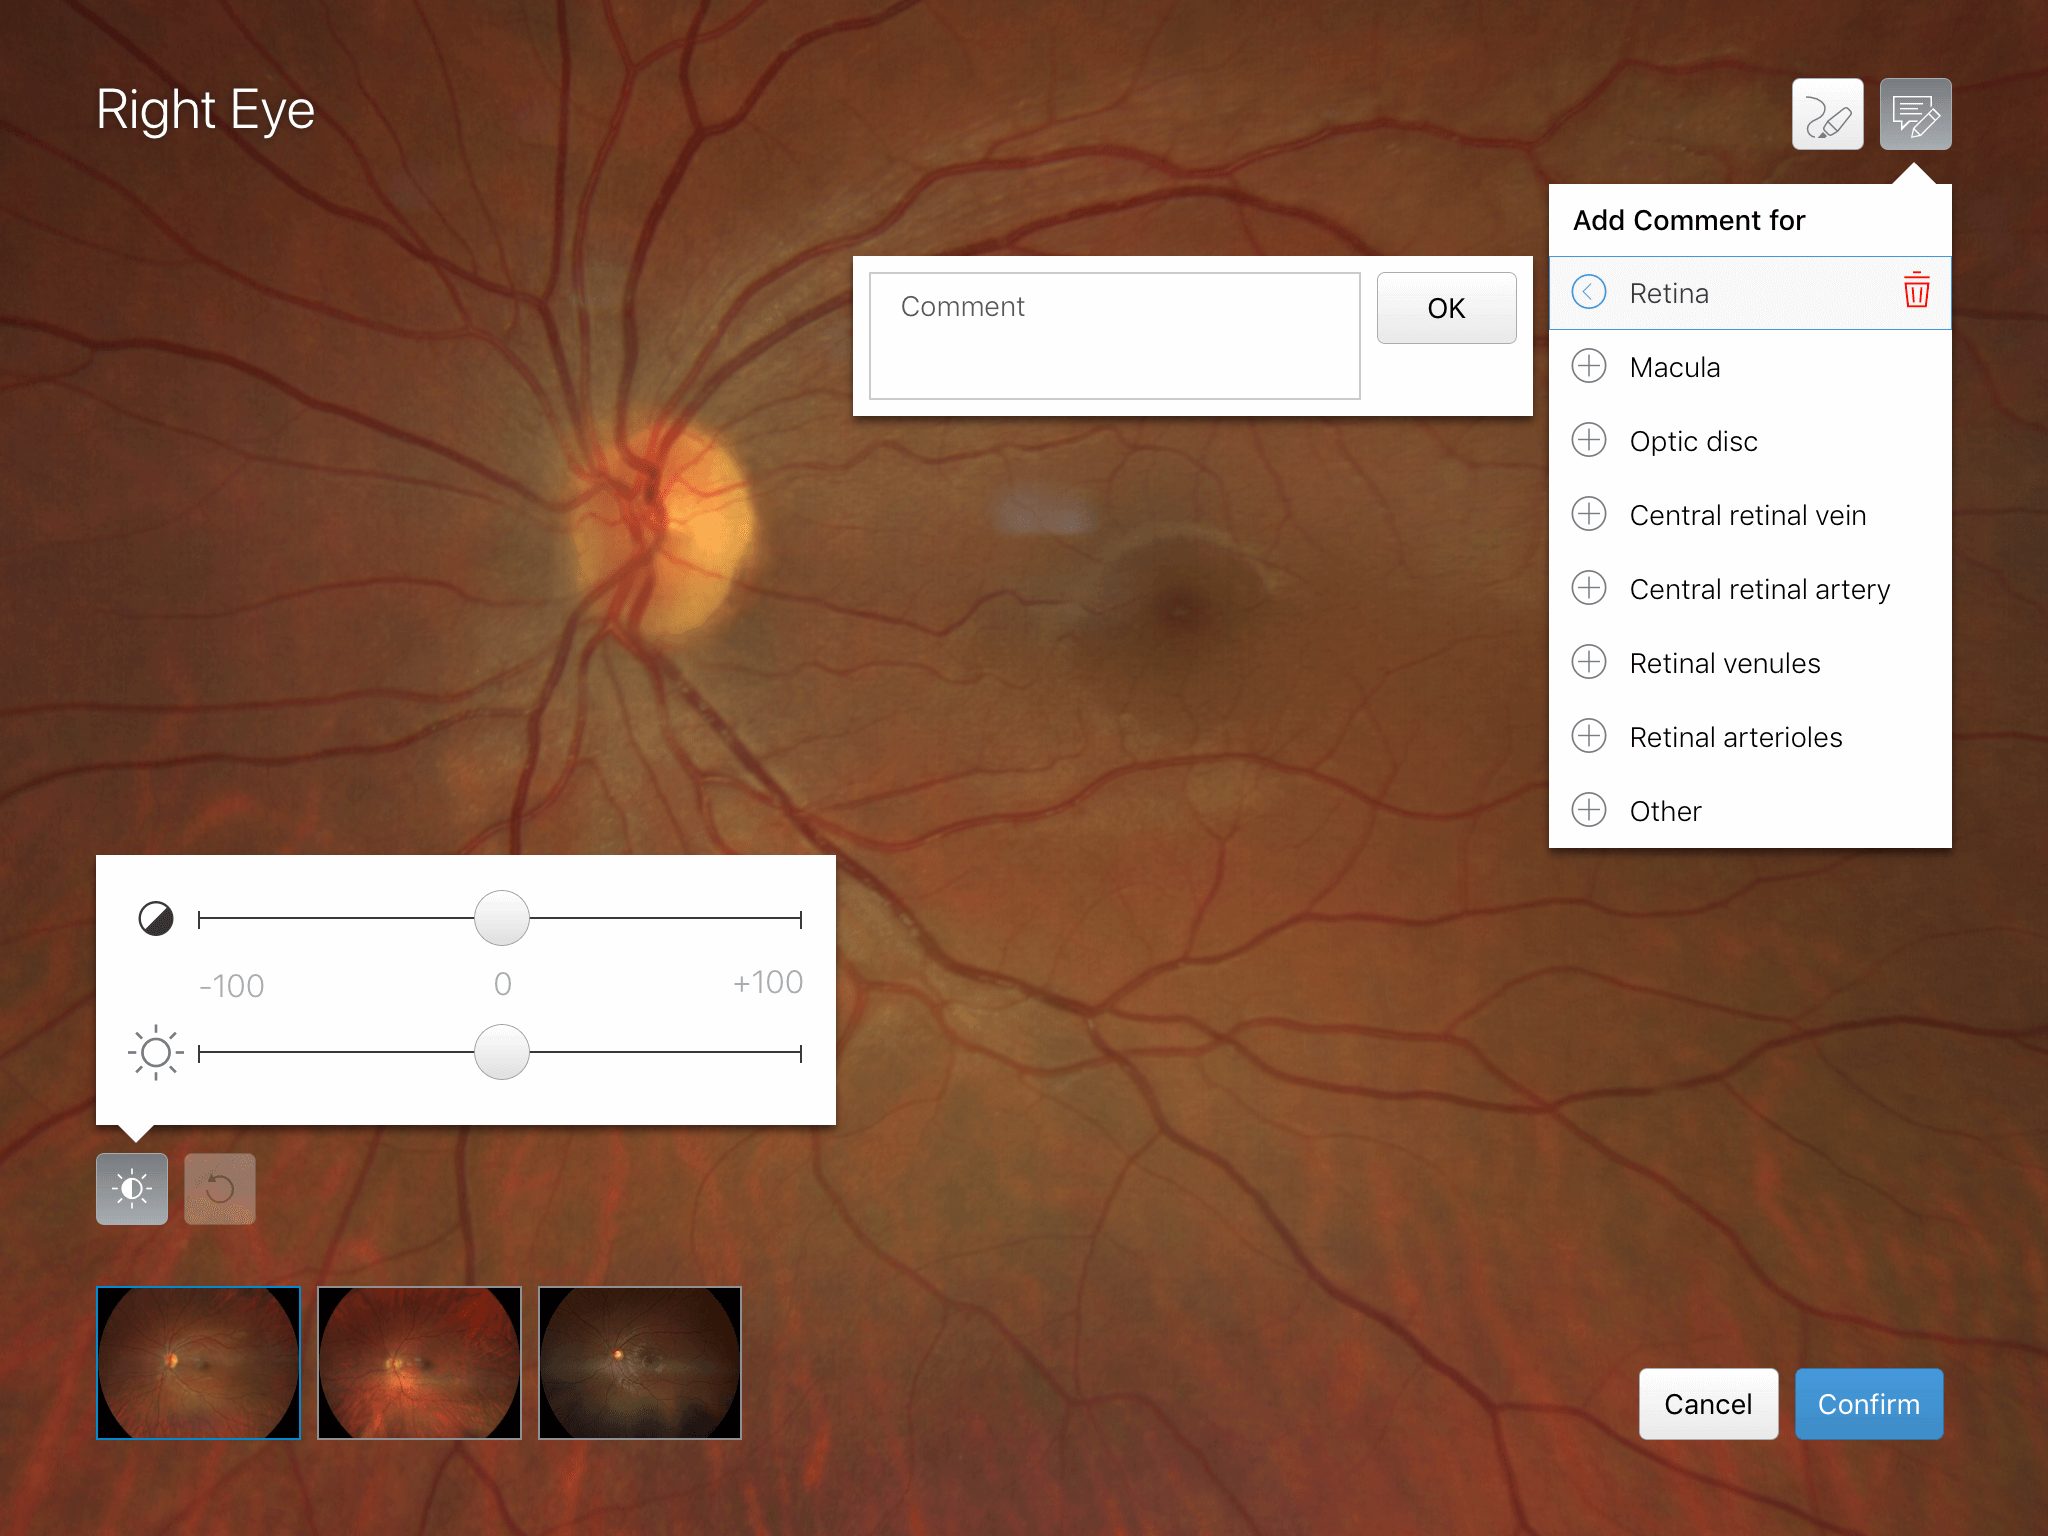This screenshot has width=2048, height=1536.
Task: Add comment for Retinal venules plus icon
Action: pyautogui.click(x=1589, y=662)
